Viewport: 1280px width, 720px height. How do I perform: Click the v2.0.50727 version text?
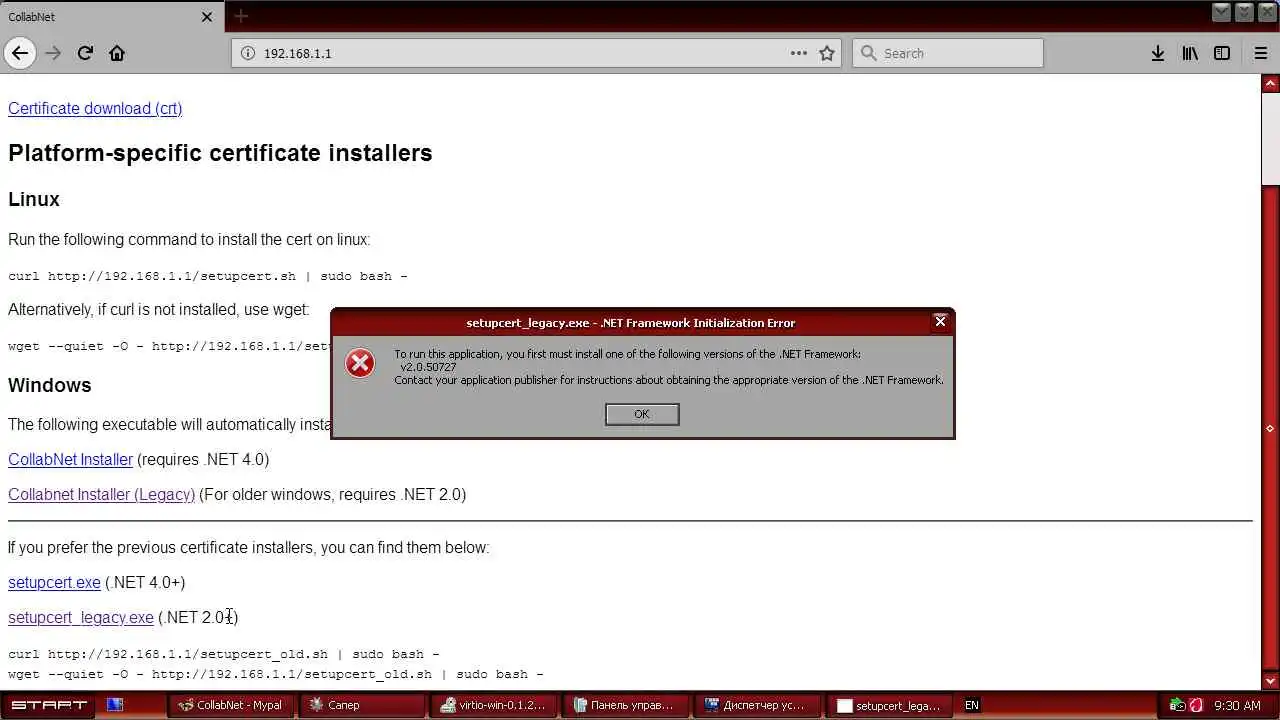click(428, 367)
